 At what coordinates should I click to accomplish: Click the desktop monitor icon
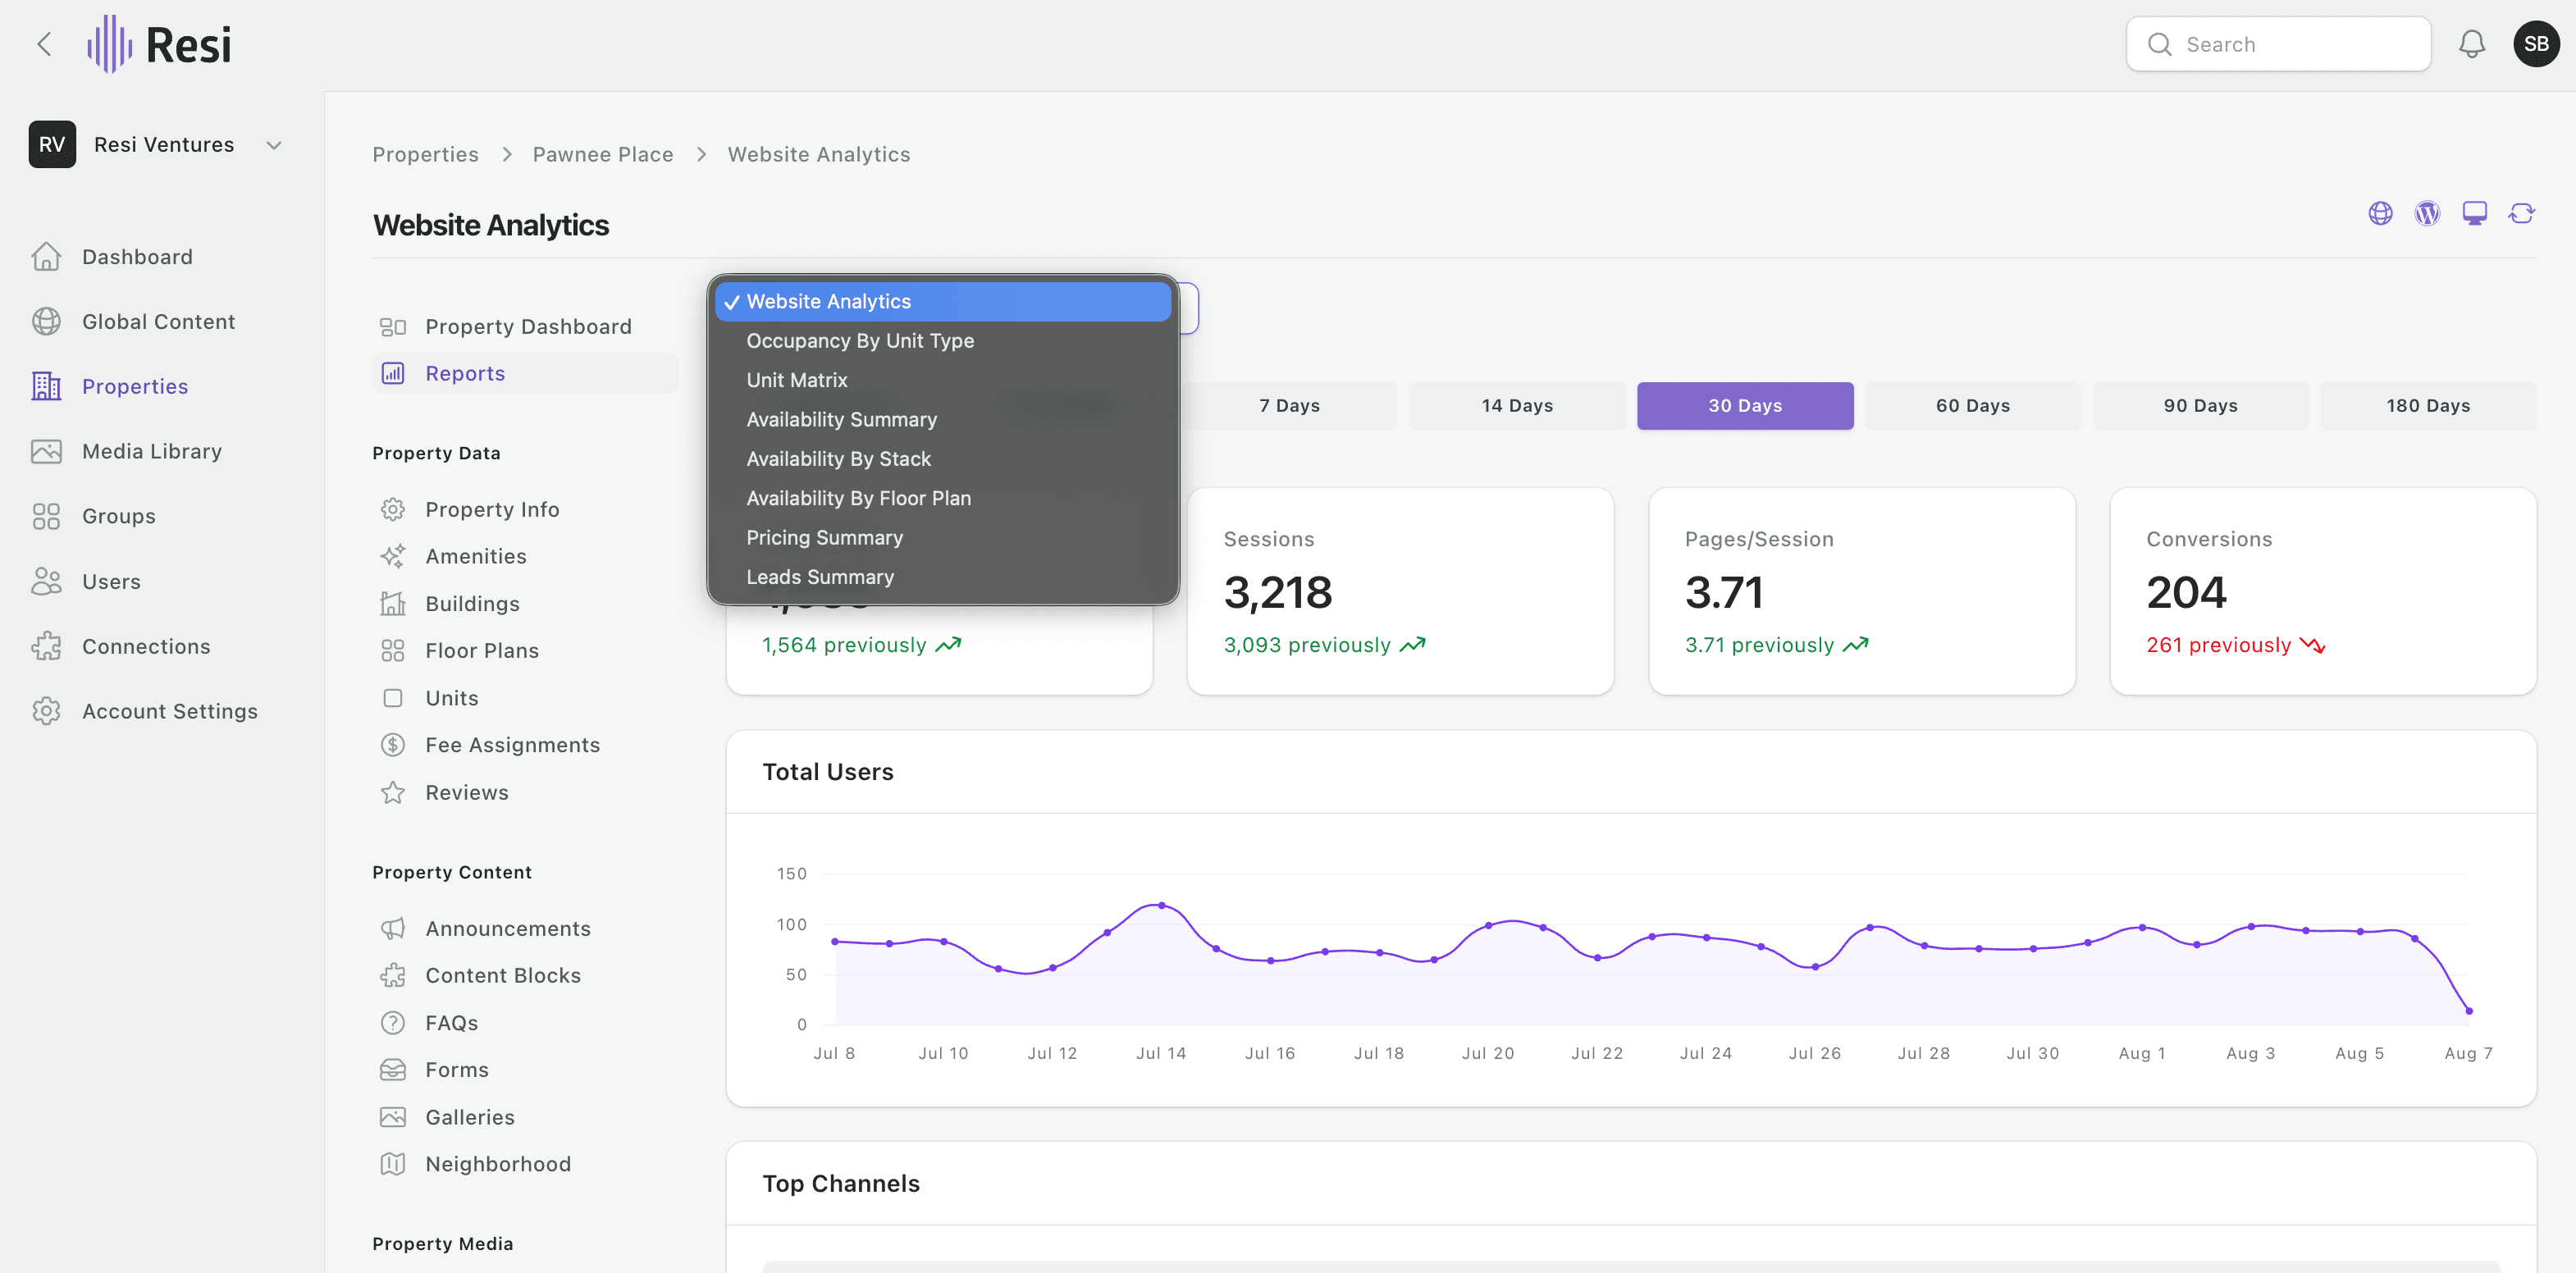point(2474,213)
